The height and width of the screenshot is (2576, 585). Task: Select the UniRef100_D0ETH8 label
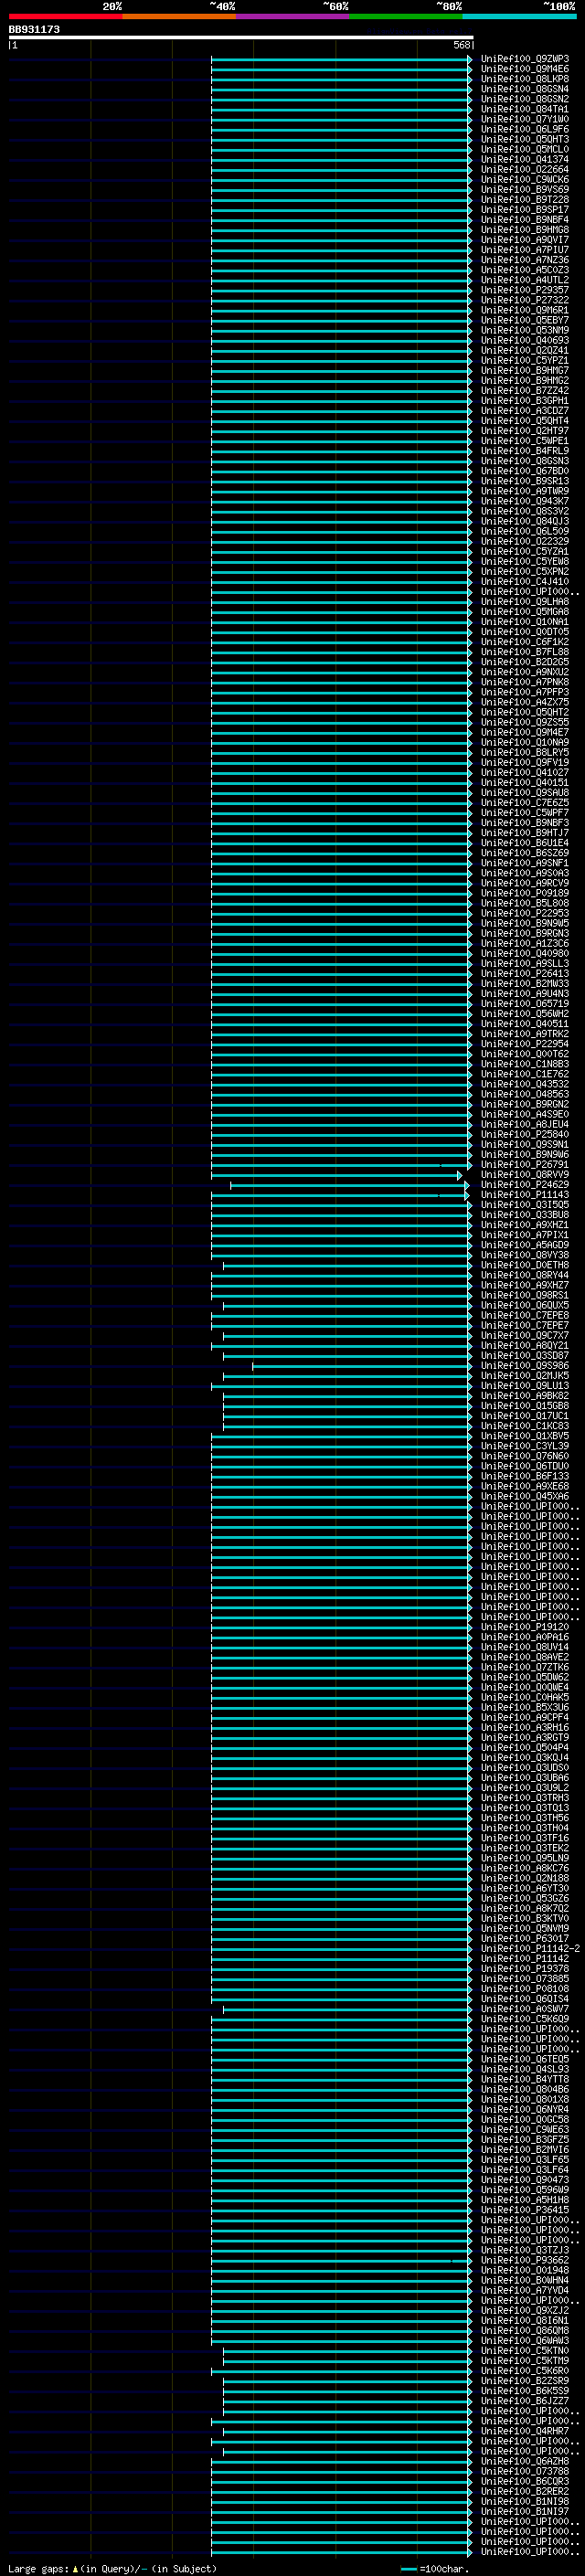[x=525, y=1265]
